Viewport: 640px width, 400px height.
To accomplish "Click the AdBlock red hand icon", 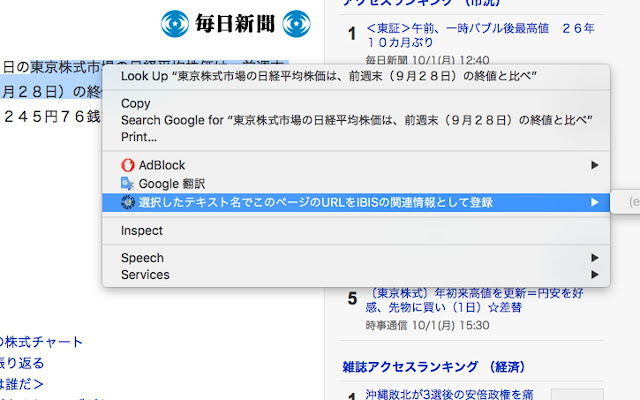I will click(x=128, y=165).
